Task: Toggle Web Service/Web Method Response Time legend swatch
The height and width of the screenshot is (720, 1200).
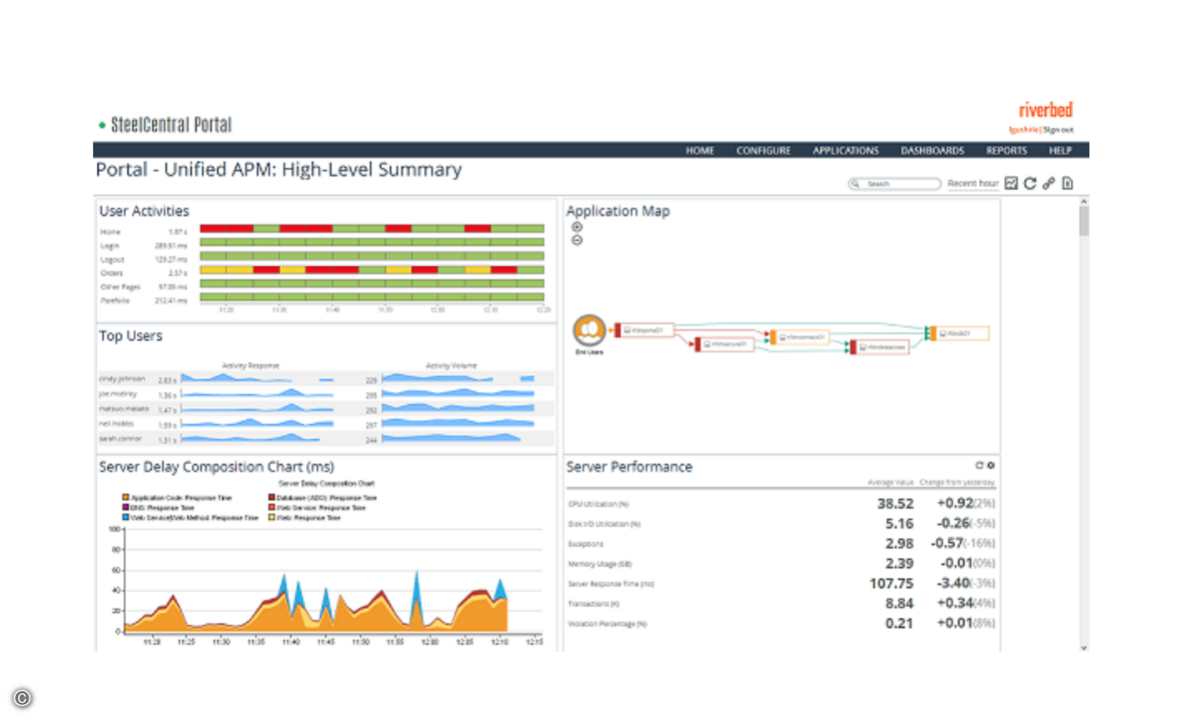Action: pos(125,518)
